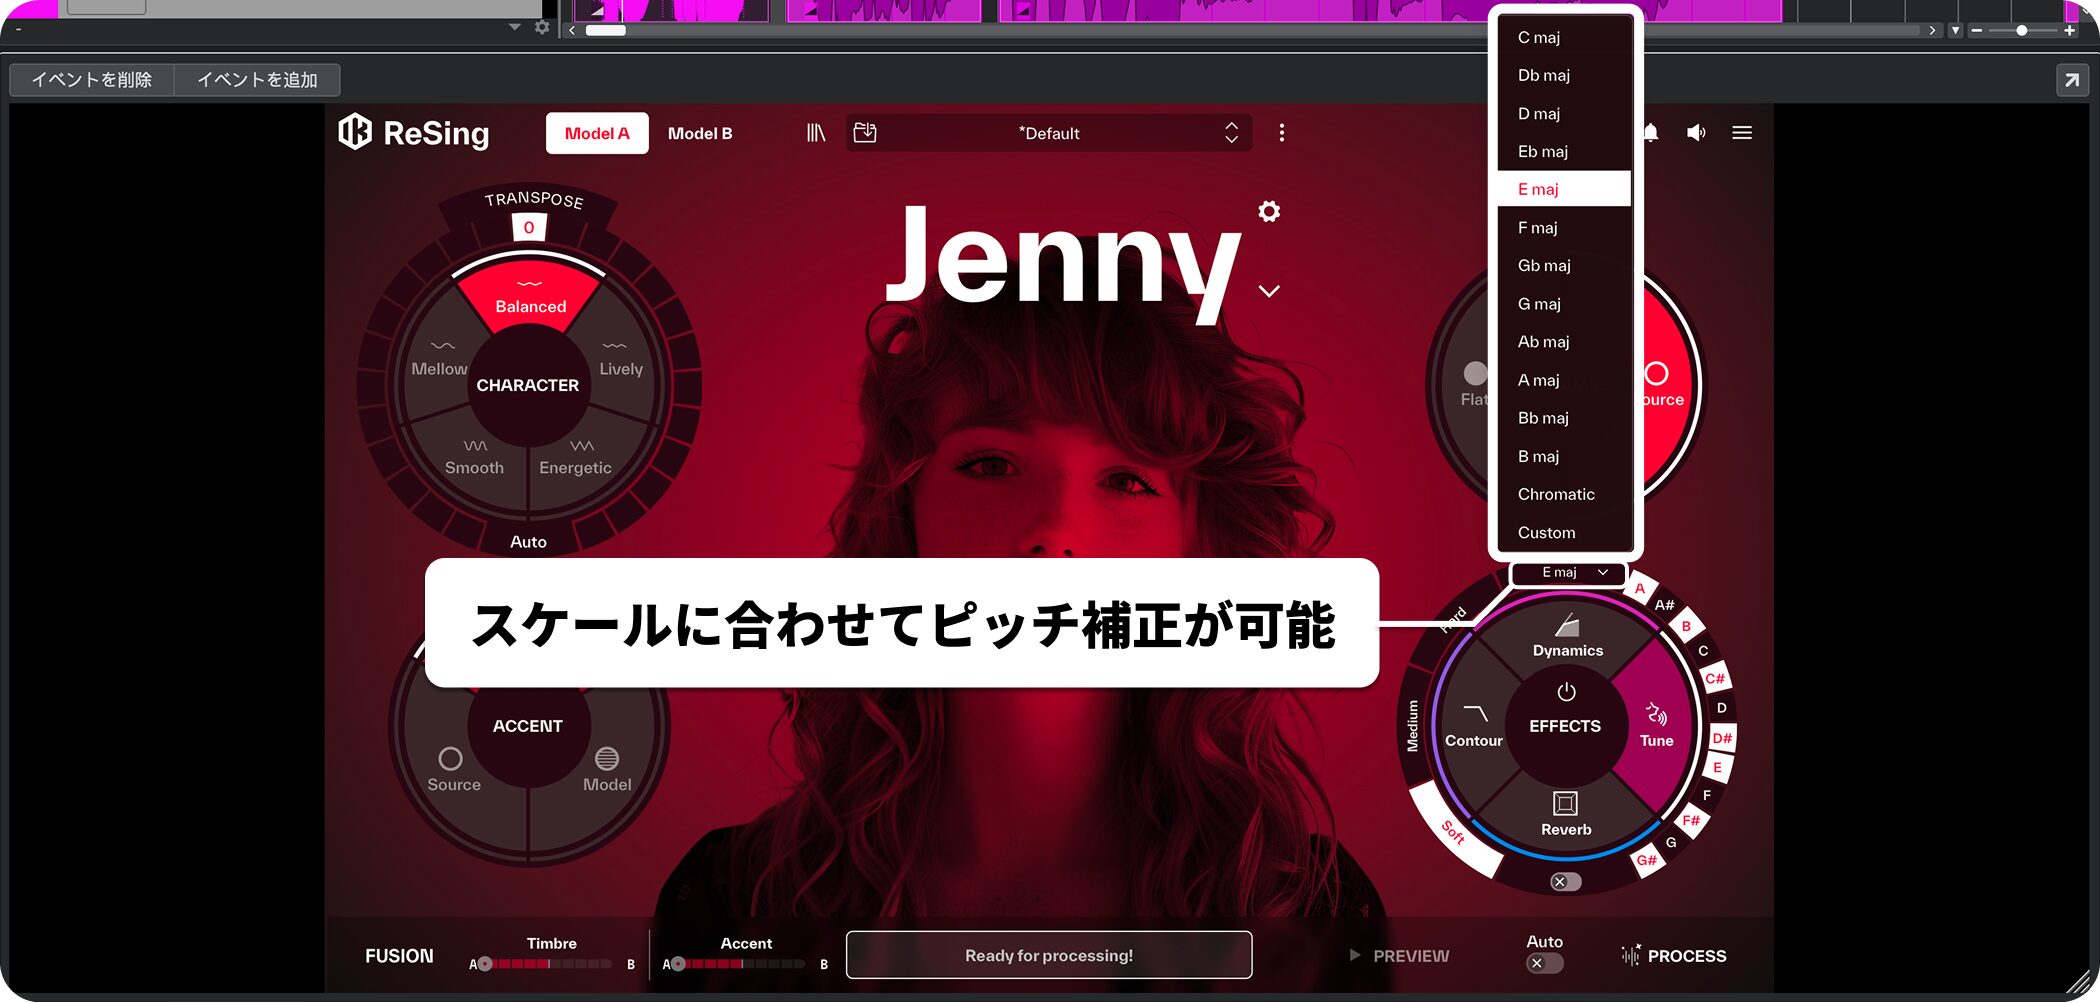Toggle the switch below Reverb
The image size is (2100, 1003).
tap(1565, 882)
